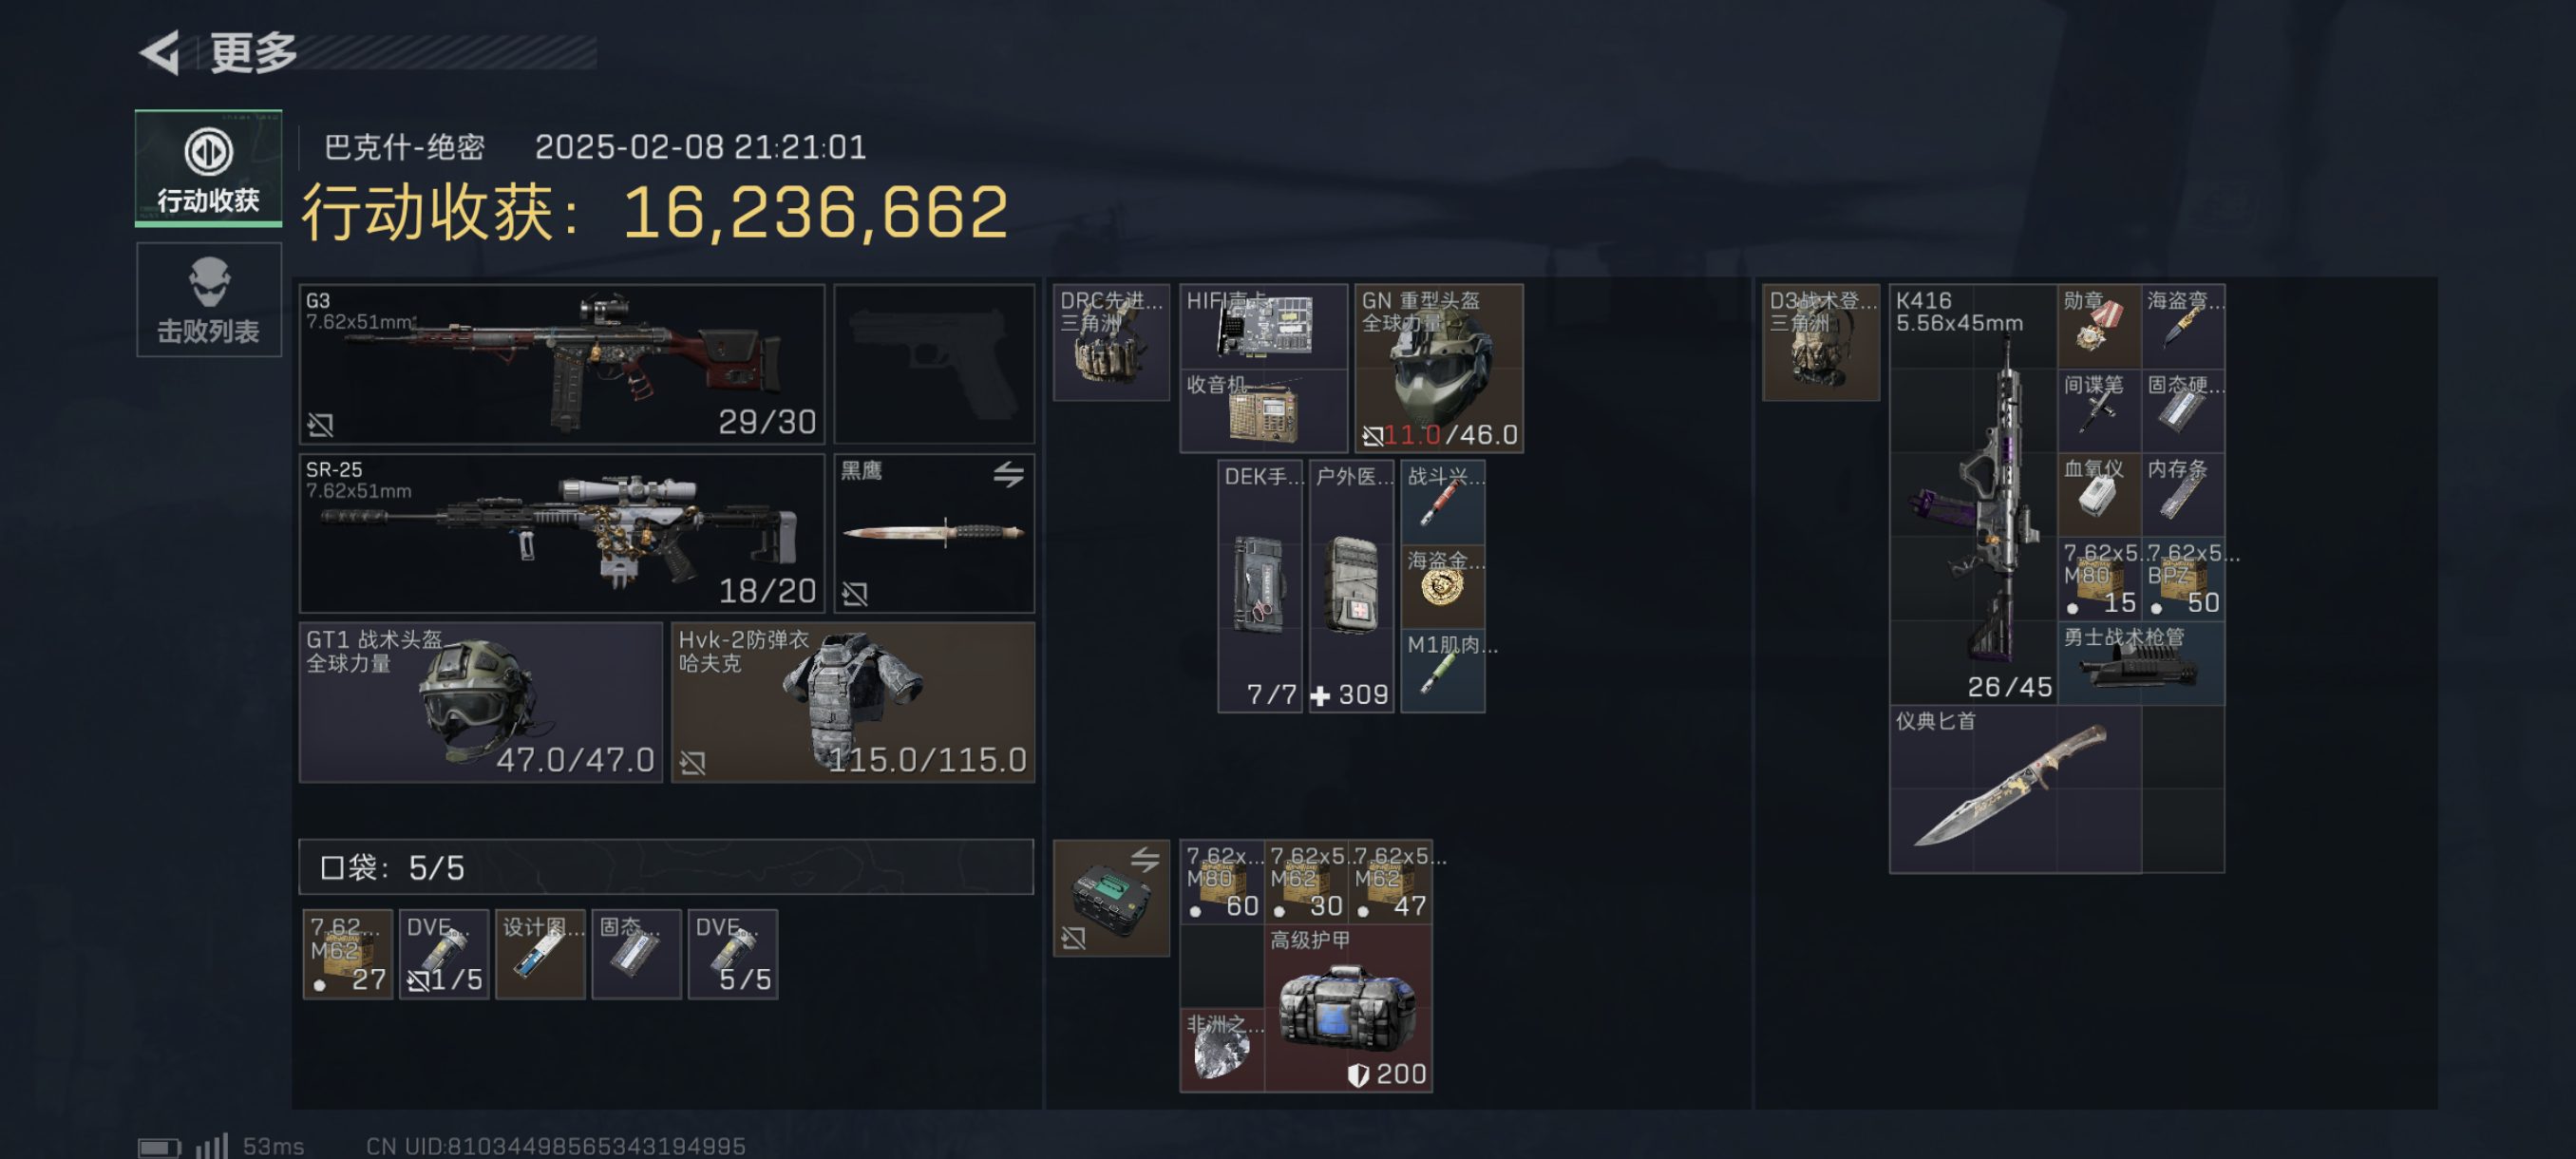The height and width of the screenshot is (1159, 2576).
Task: Click the GN 重型头盔 helmet
Action: [1439, 368]
